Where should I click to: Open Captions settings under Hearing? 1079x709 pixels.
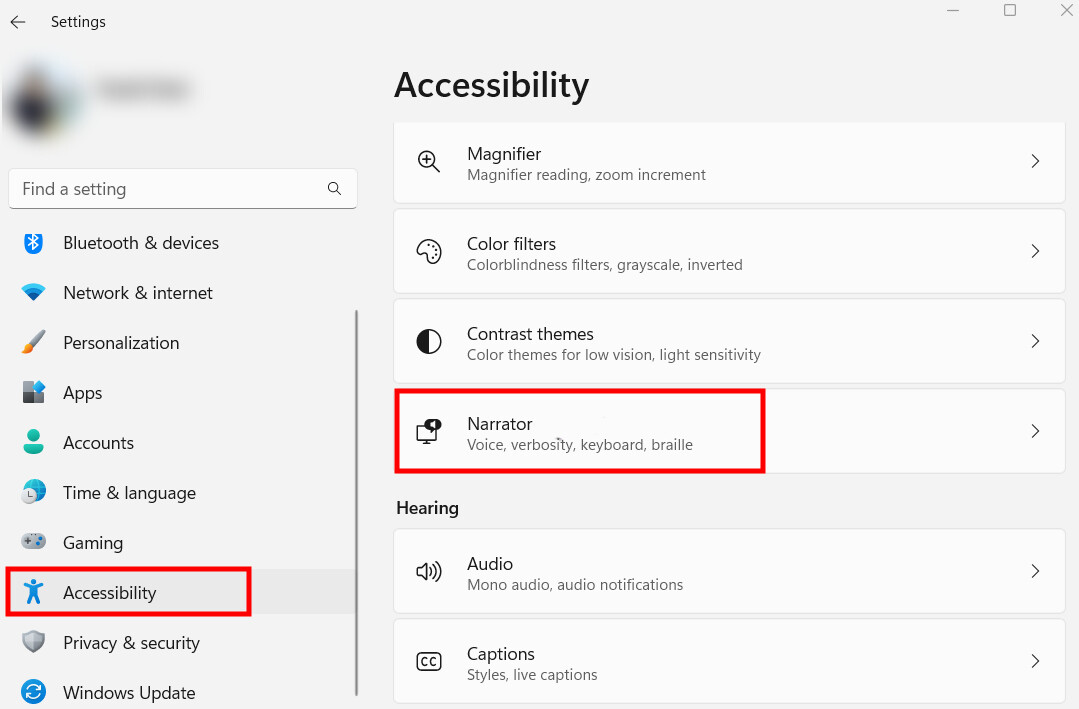pyautogui.click(x=729, y=662)
